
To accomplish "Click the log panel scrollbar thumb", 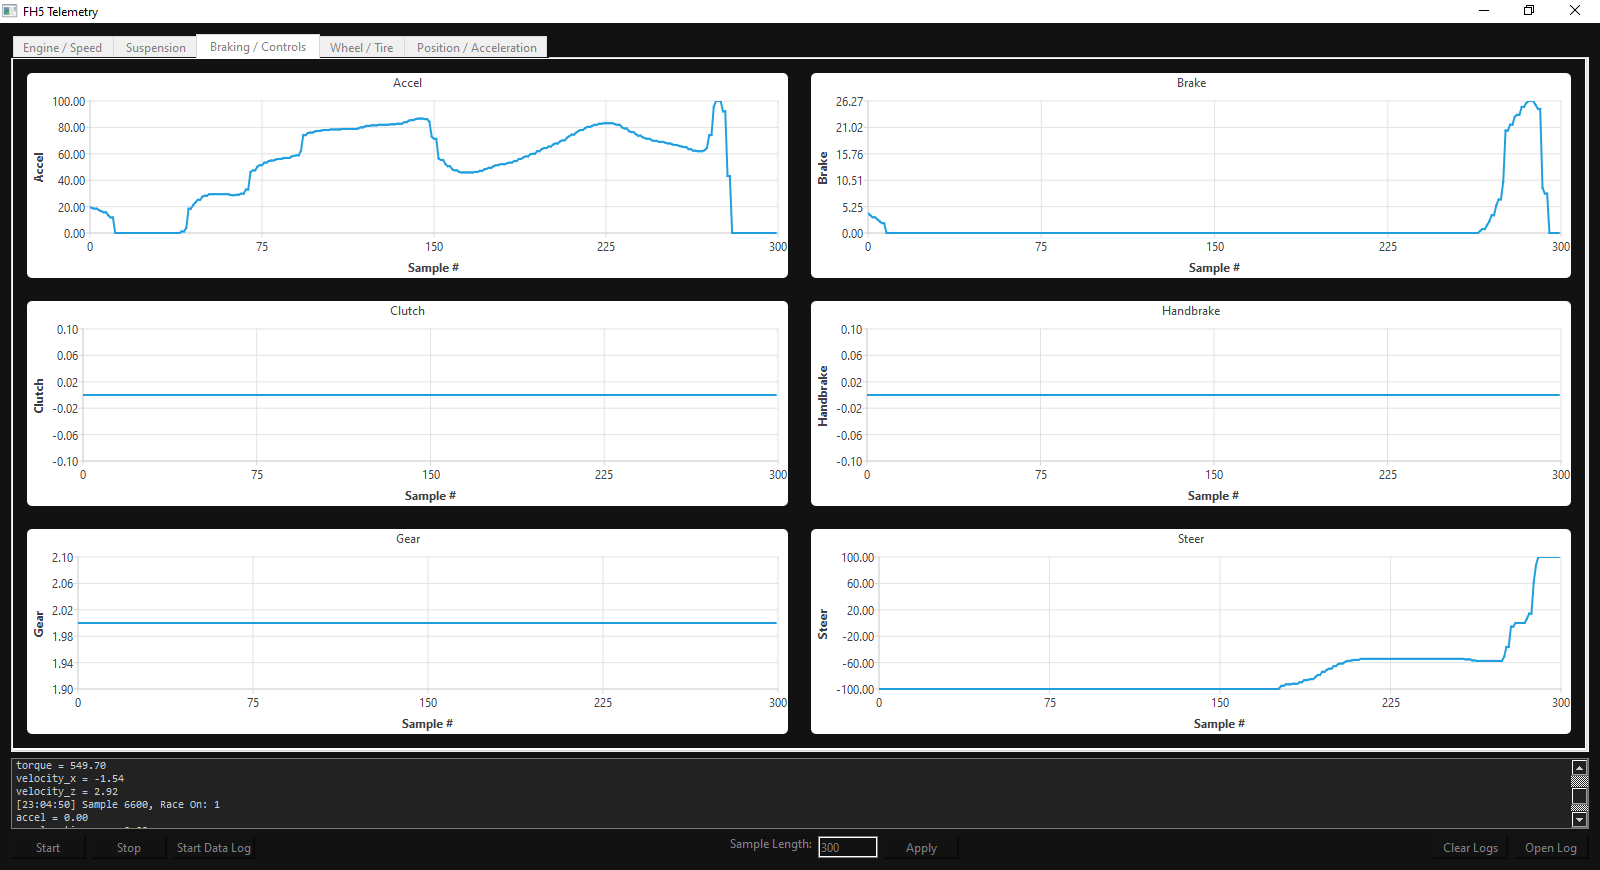I will 1580,797.
